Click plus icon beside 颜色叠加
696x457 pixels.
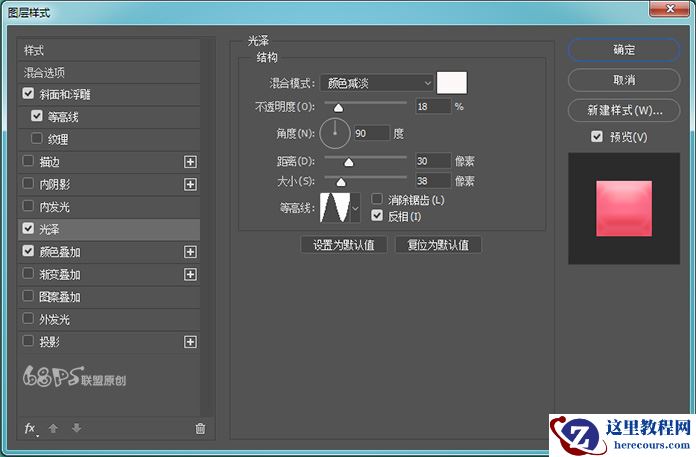point(190,252)
